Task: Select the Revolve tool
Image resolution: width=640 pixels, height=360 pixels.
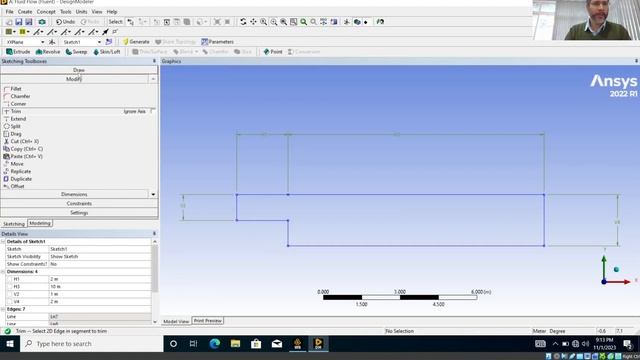Action: (48, 52)
